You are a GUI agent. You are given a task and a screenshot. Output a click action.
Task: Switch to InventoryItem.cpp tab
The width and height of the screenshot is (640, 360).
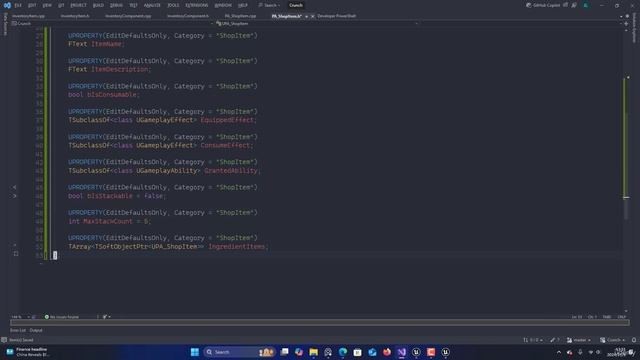28,16
